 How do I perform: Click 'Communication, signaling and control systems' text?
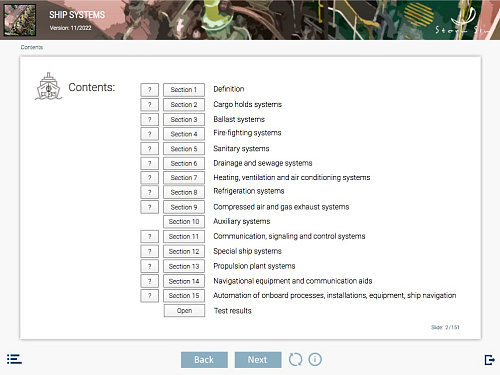click(289, 236)
